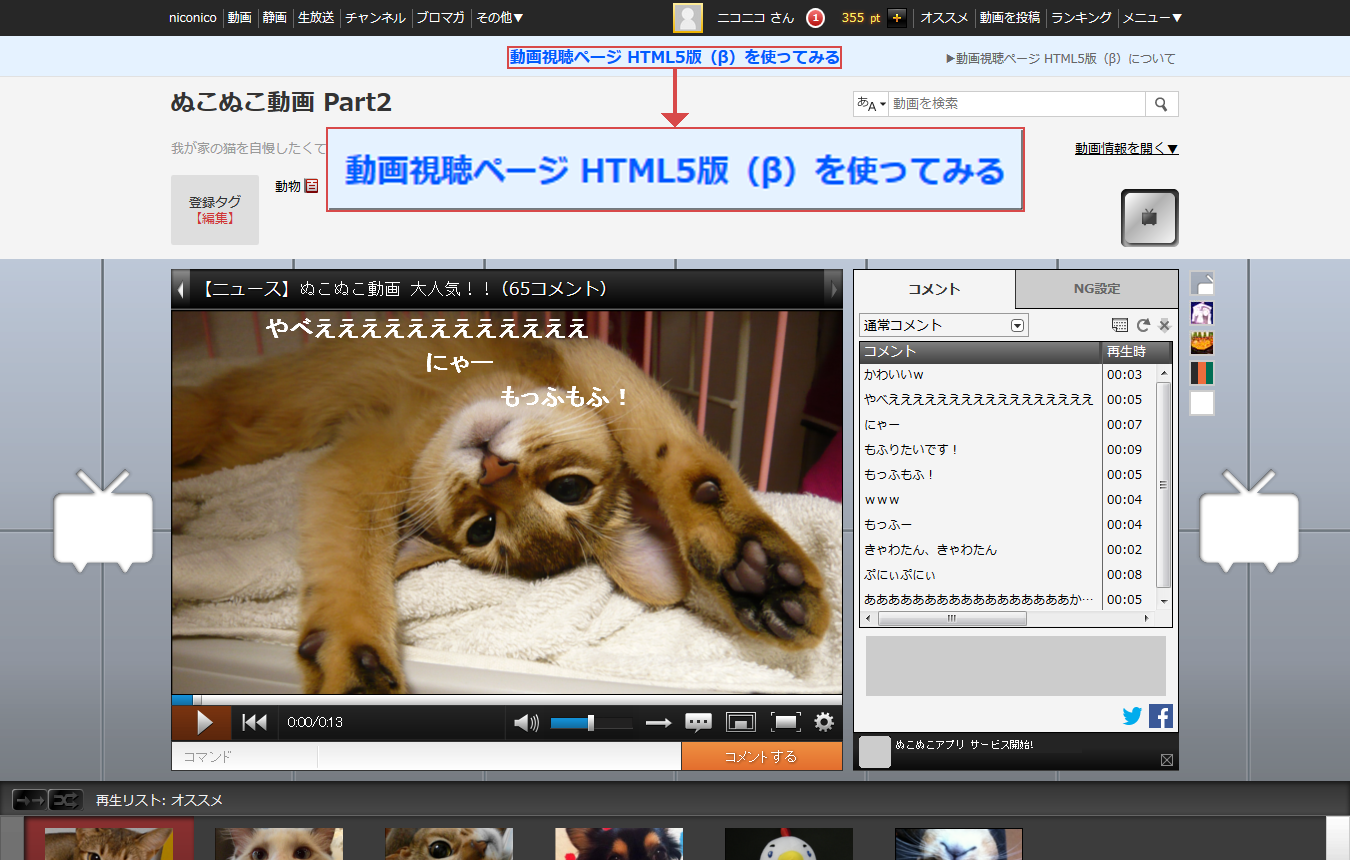Click the right TV-shaped logo
This screenshot has width=1350, height=860.
pos(1249,521)
